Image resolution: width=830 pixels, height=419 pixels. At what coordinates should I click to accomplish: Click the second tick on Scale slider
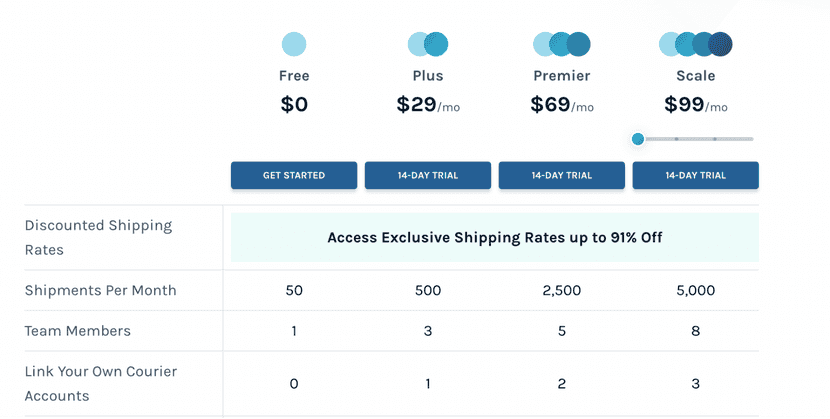pyautogui.click(x=677, y=139)
